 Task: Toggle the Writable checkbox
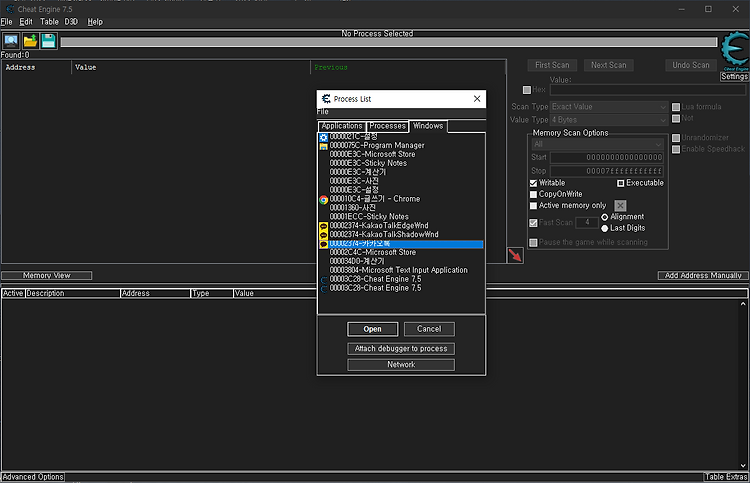coord(533,183)
